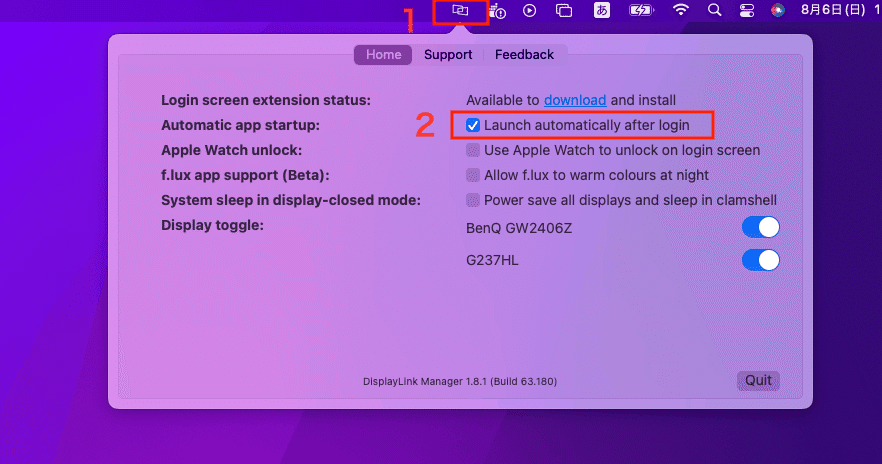Open Spotlight search magnifier
Image resolution: width=882 pixels, height=464 pixels.
pyautogui.click(x=714, y=10)
